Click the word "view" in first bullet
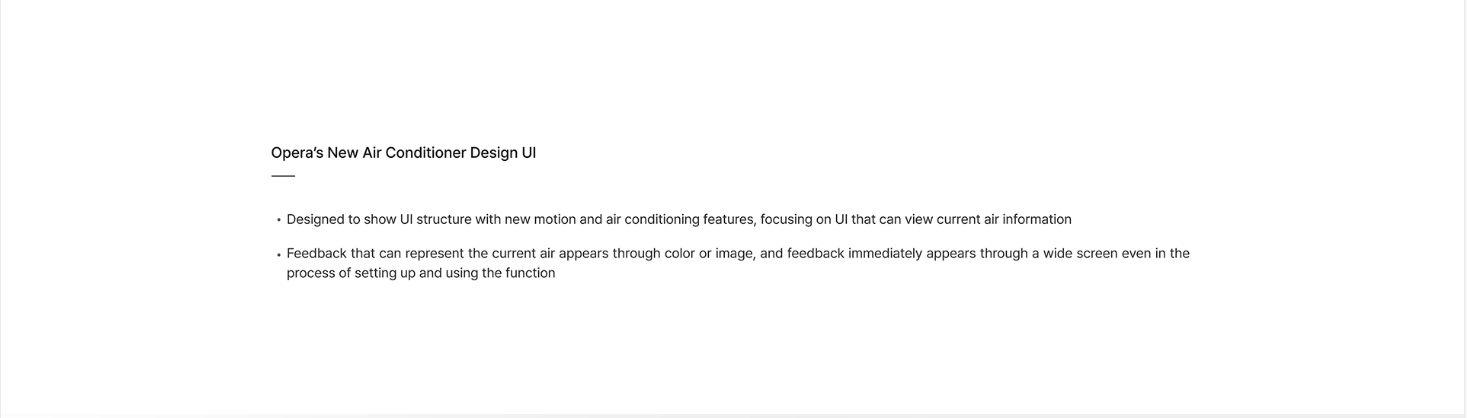1467x418 pixels. 919,220
